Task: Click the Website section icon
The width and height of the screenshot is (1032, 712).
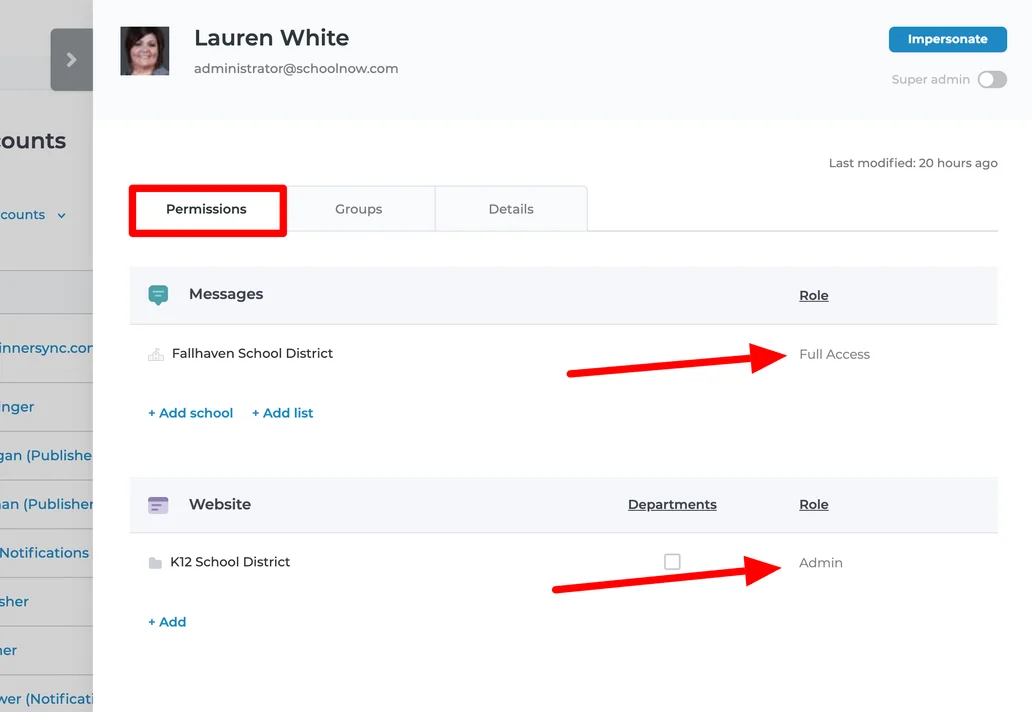Action: (x=158, y=505)
